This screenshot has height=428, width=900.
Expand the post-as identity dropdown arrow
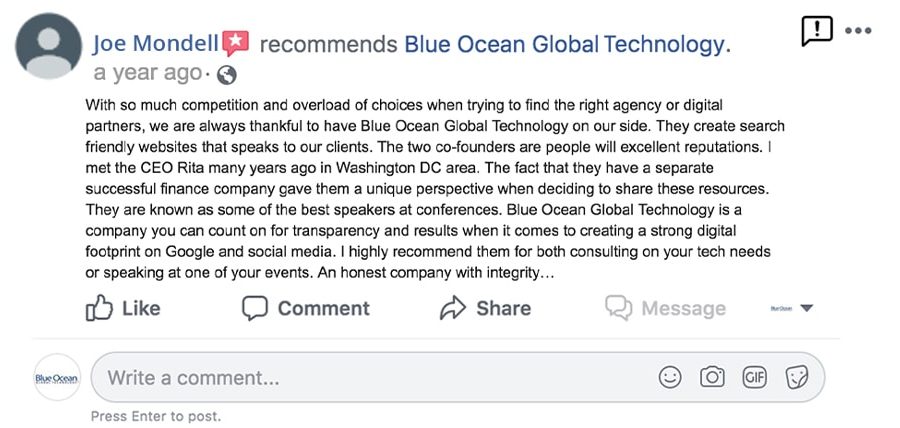pos(806,308)
